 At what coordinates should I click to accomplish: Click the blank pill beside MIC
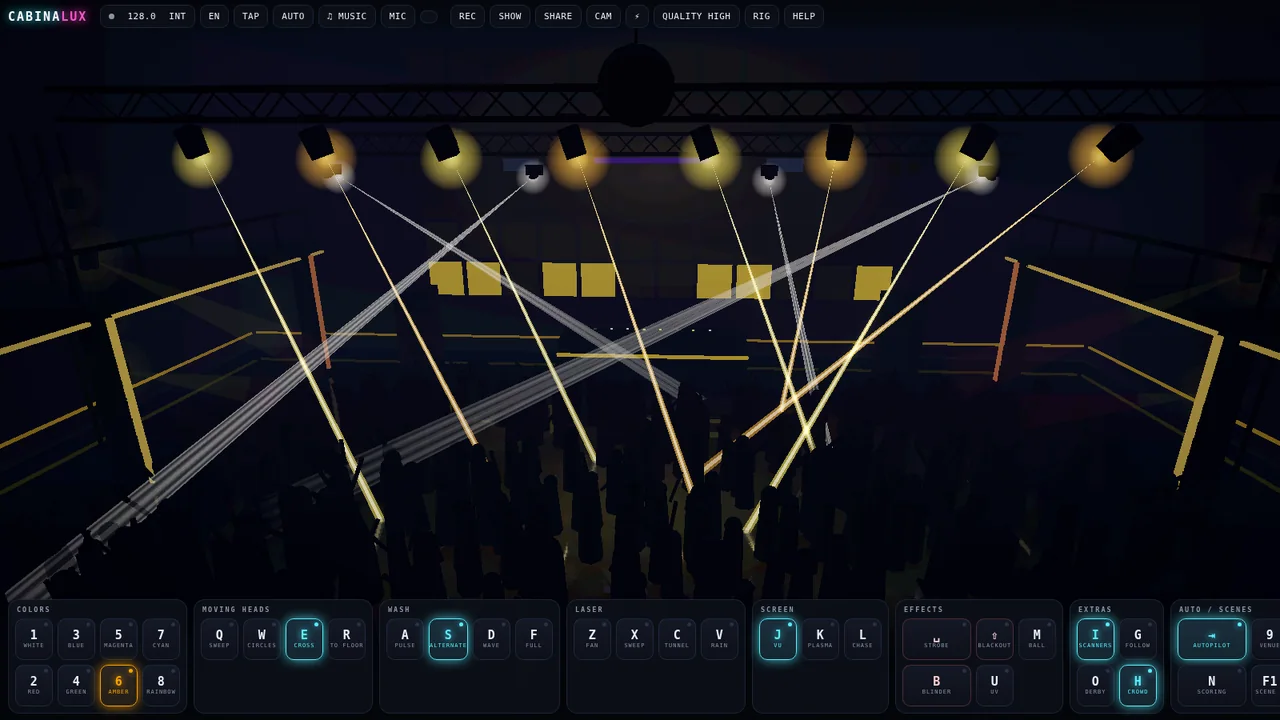click(x=429, y=16)
